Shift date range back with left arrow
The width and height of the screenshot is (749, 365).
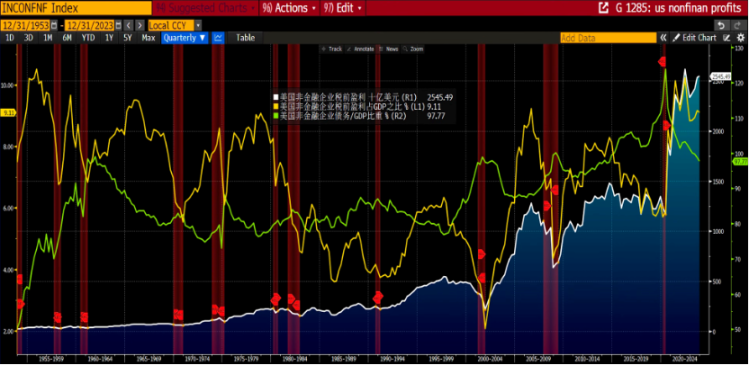click(x=129, y=25)
